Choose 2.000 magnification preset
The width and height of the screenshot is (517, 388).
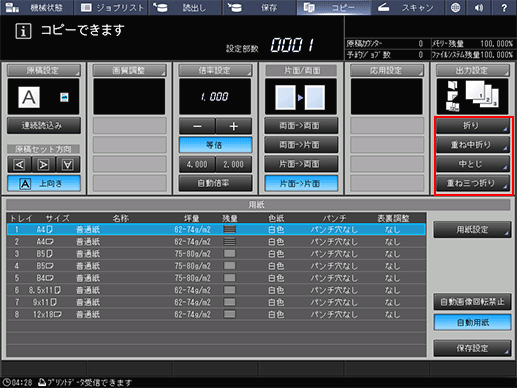[x=233, y=164]
